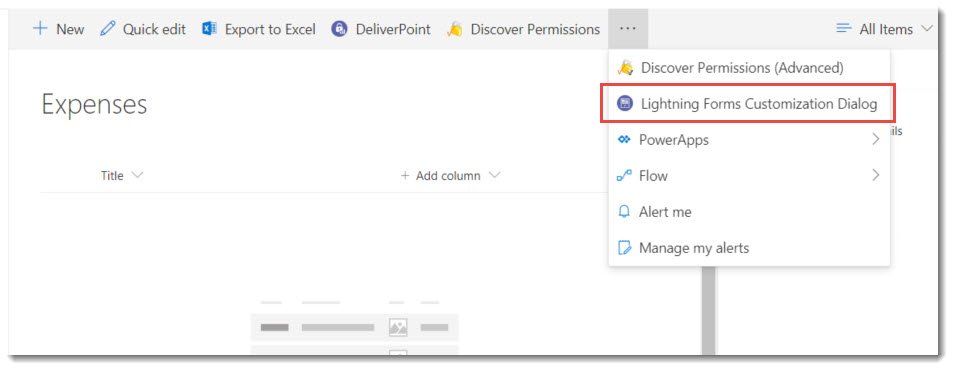Click the Alert me bell icon
Screen dimensions: 953x370
[x=624, y=211]
